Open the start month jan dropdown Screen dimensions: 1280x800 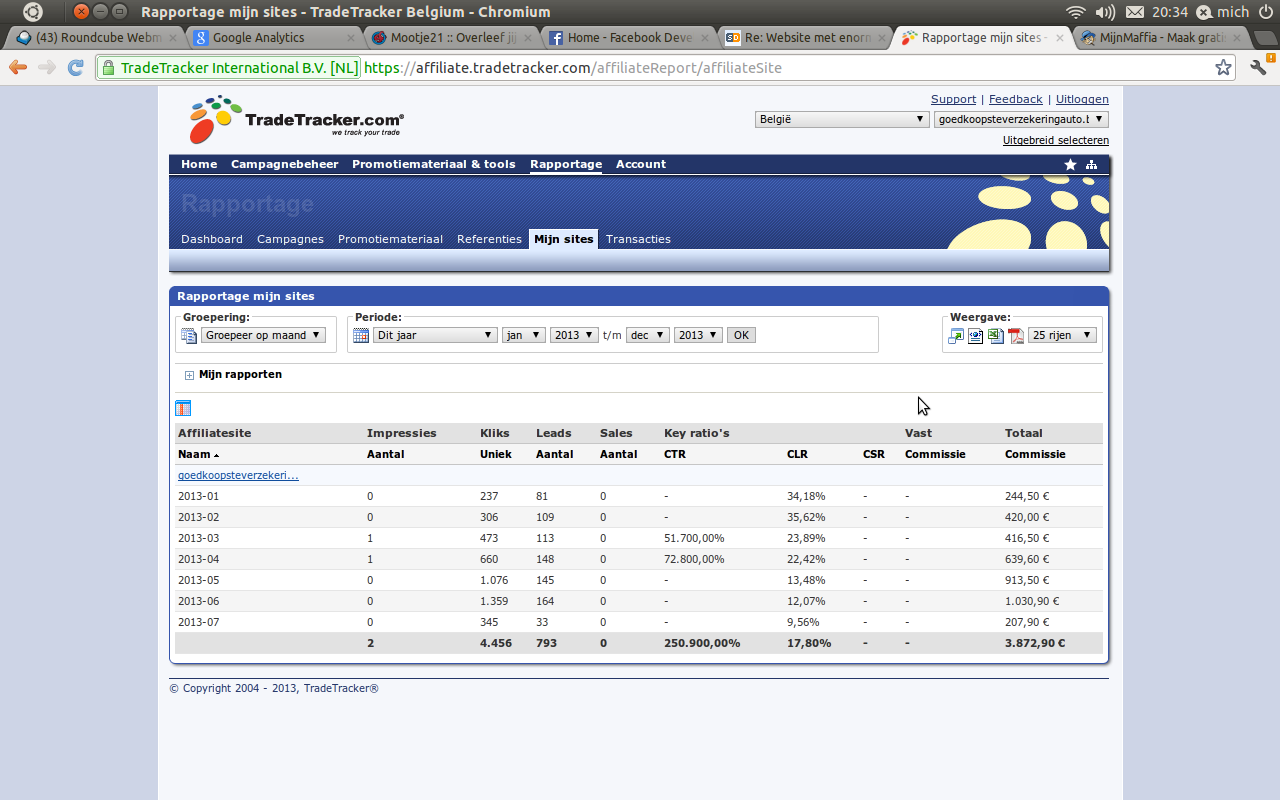tap(523, 335)
